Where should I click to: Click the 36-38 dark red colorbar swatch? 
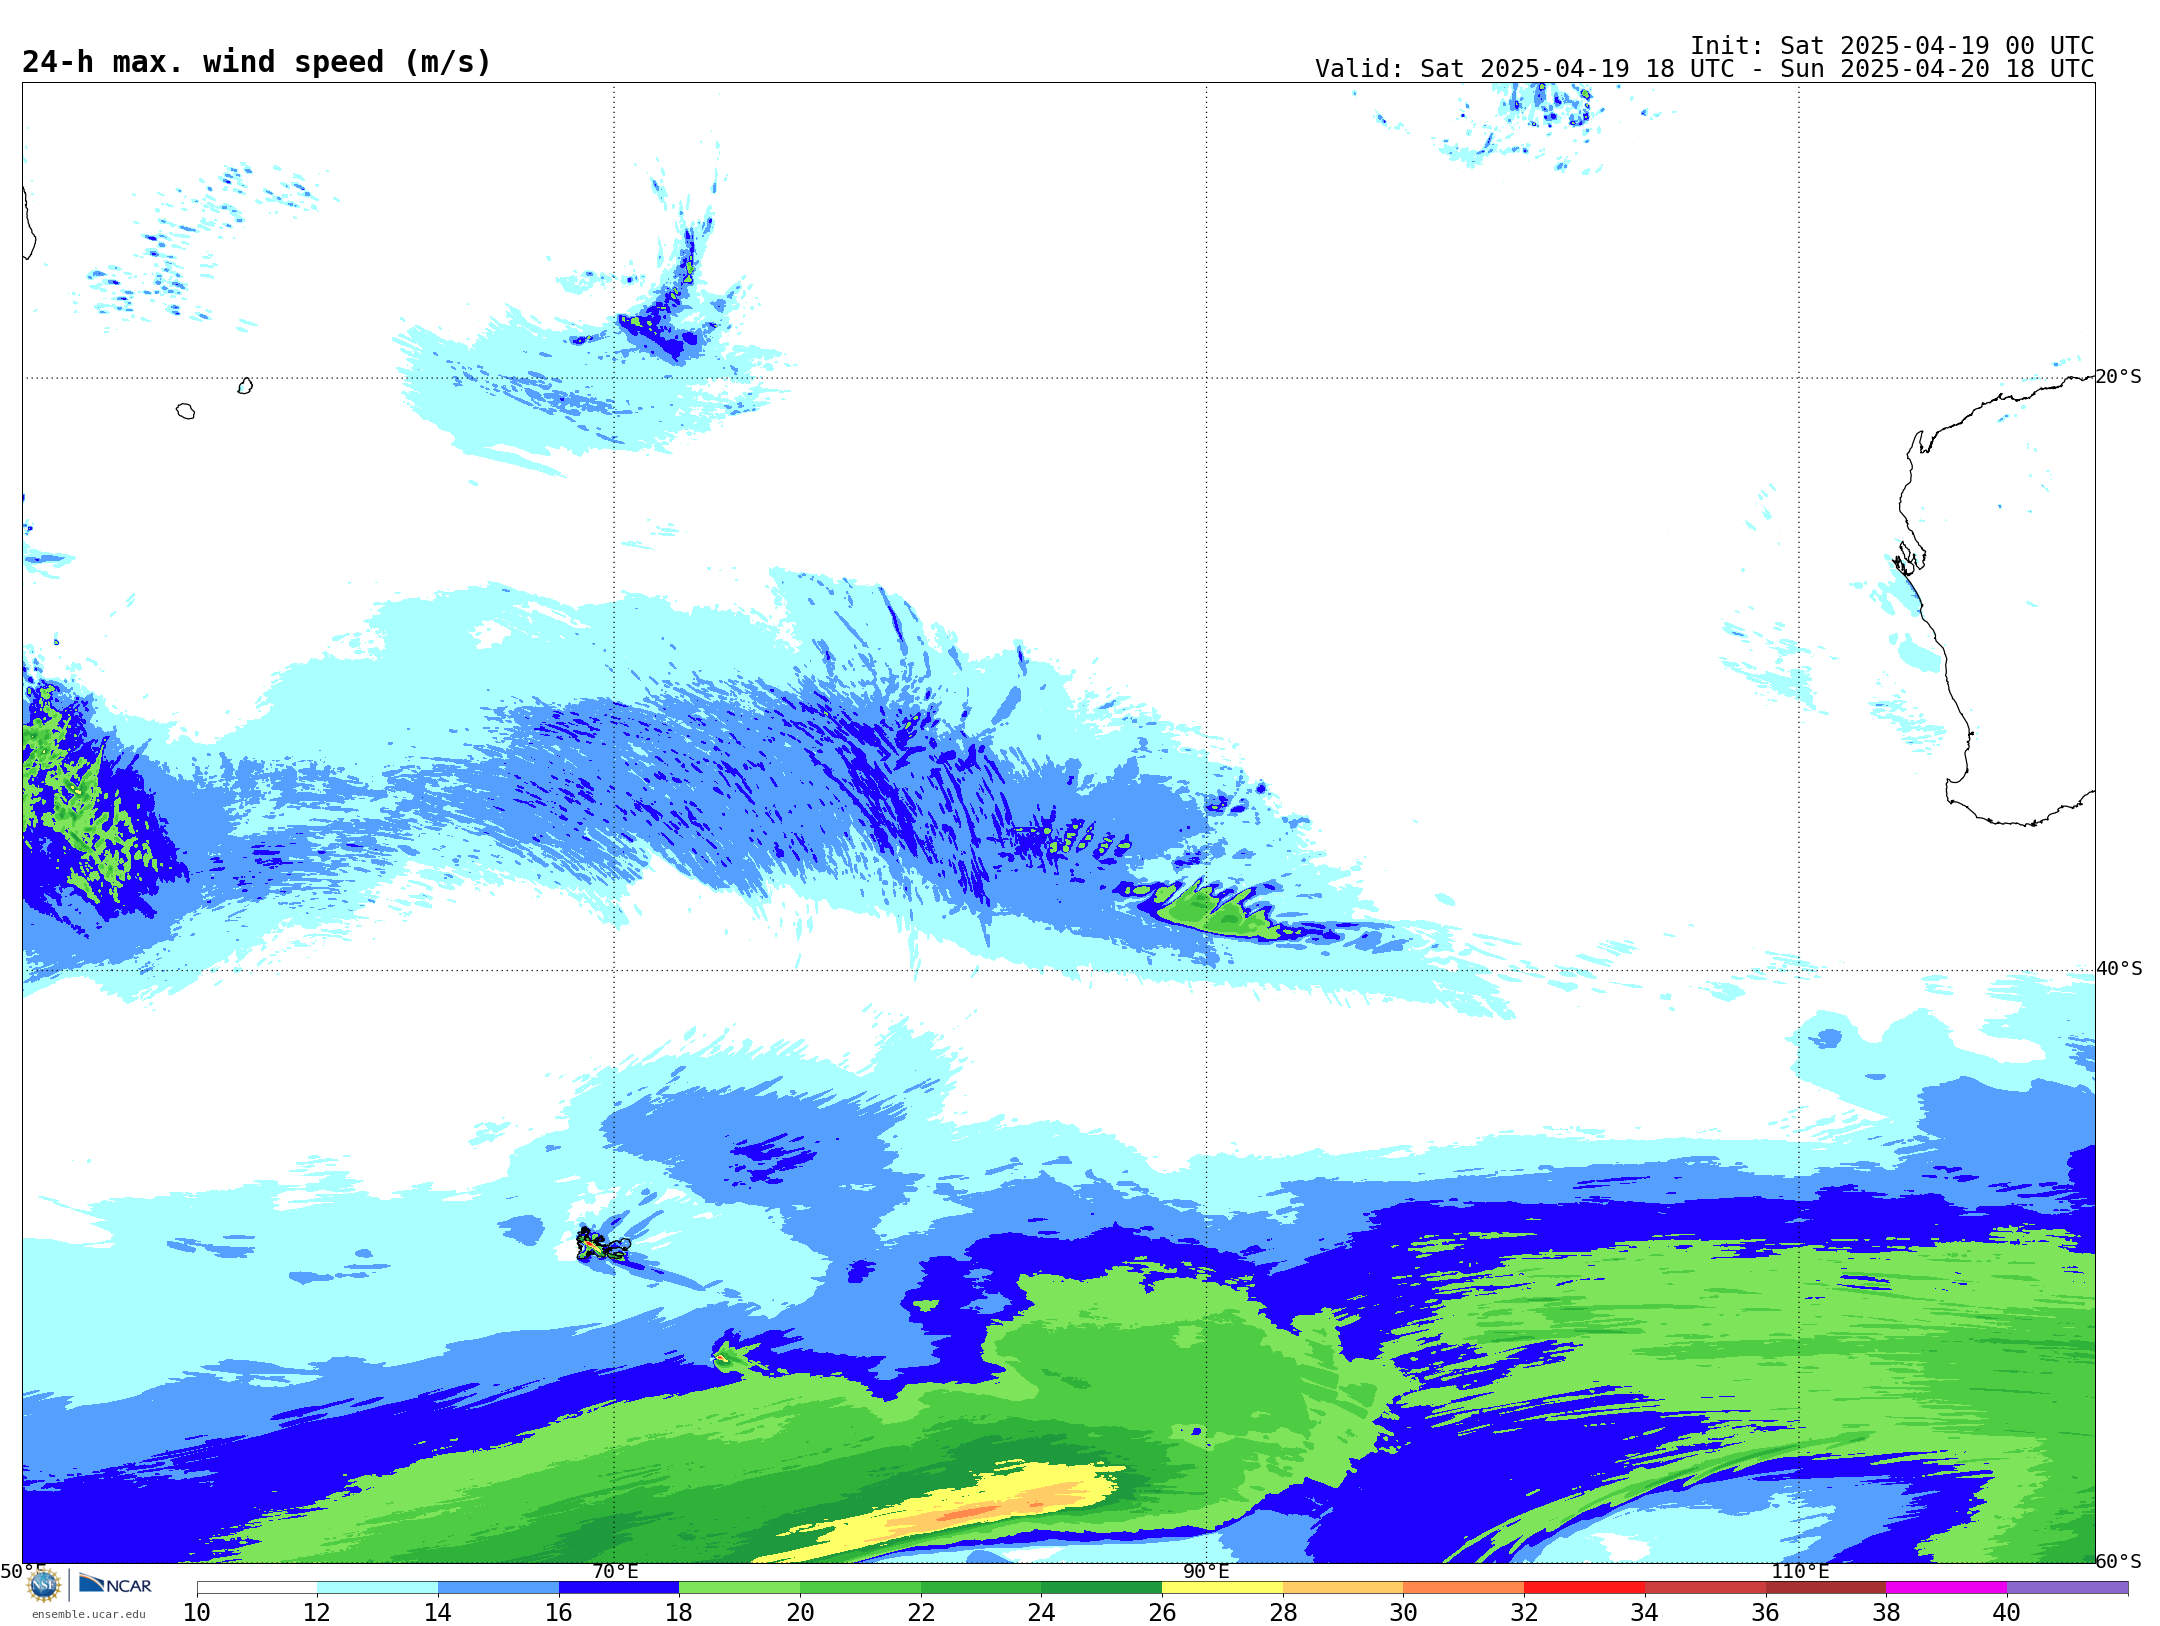coord(1825,1588)
